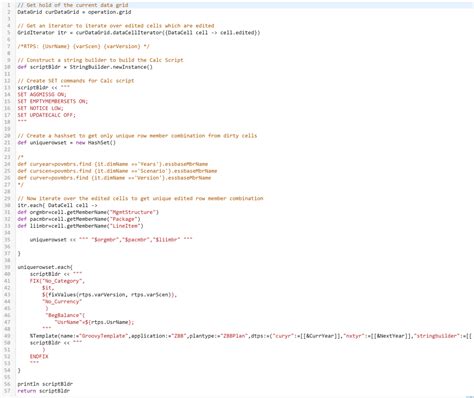
Task: Click the commented 'def curscen' line
Action: coord(117,171)
